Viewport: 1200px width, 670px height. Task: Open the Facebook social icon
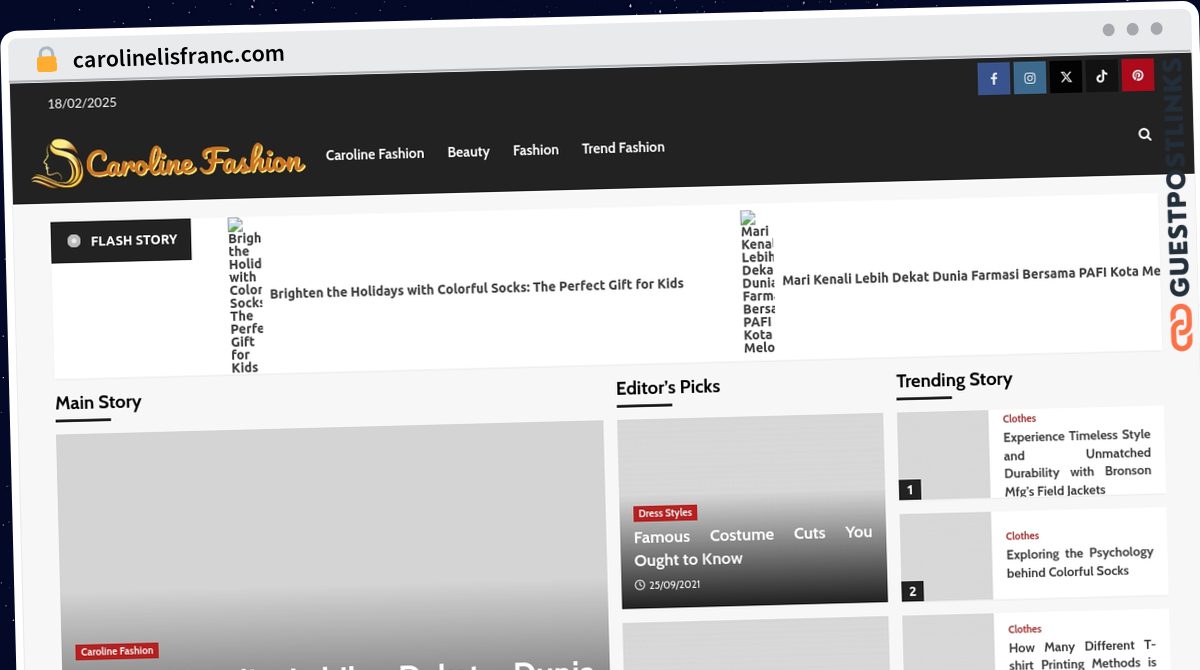994,79
